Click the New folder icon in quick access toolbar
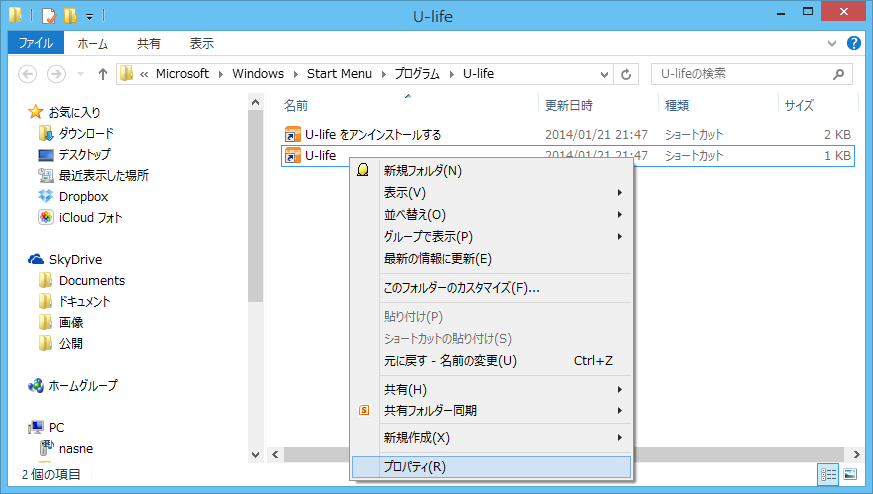Viewport: 873px width, 494px height. click(x=70, y=15)
